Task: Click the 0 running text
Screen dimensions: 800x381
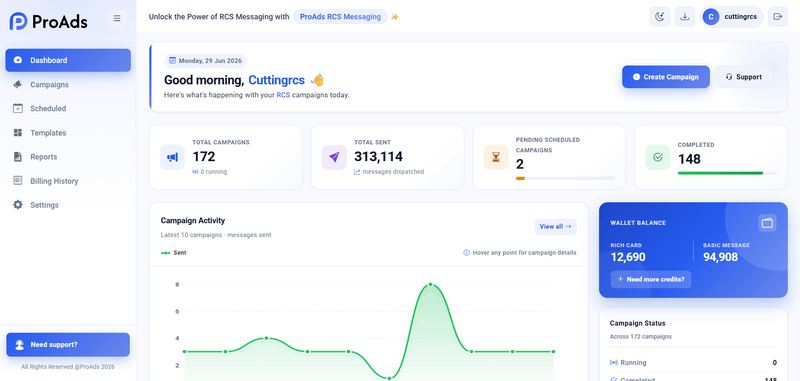Action: click(x=210, y=172)
